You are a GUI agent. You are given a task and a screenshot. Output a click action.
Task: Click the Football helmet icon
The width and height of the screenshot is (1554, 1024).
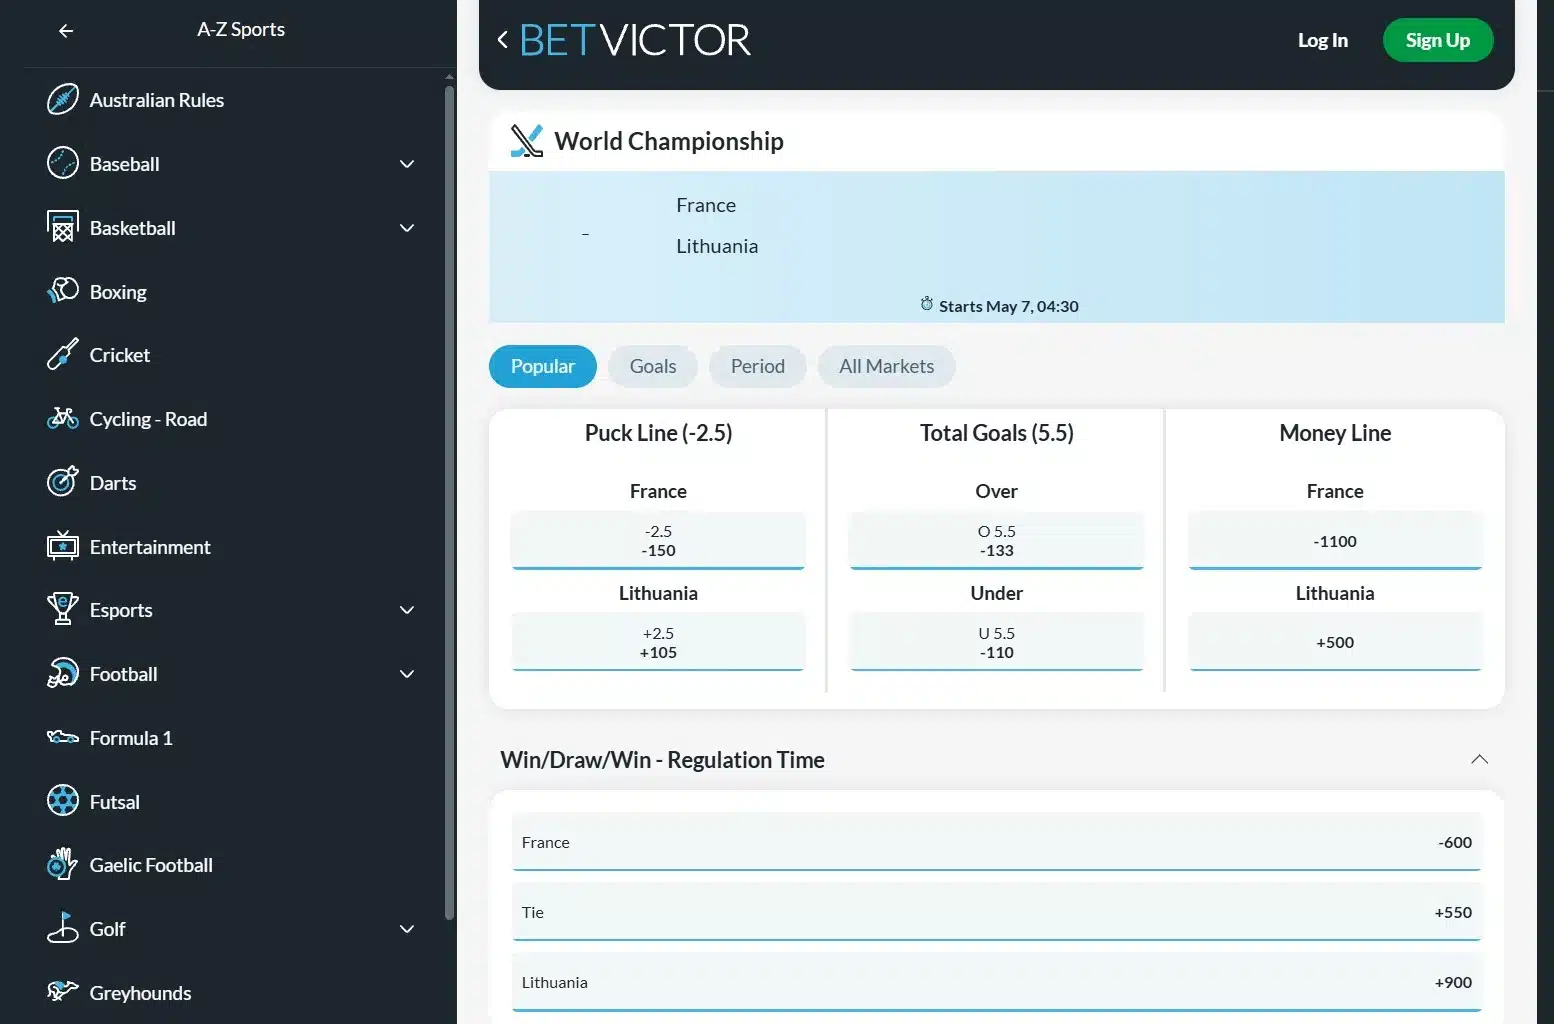click(63, 673)
